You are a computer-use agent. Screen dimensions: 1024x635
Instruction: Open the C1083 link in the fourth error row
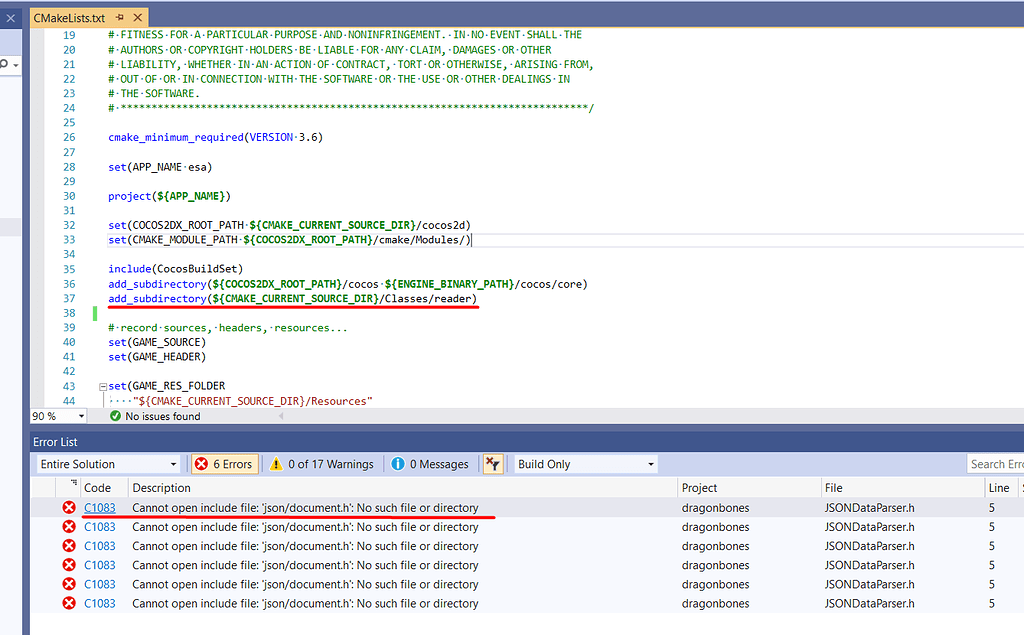pos(99,565)
